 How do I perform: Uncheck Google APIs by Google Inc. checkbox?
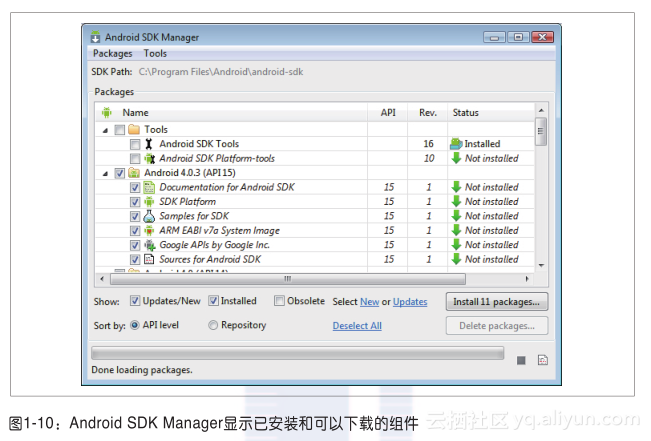click(135, 245)
